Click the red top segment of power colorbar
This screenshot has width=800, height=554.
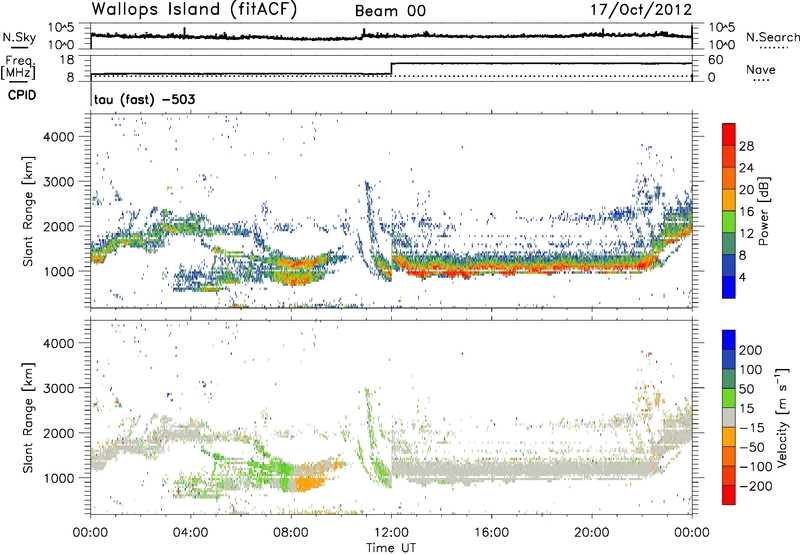tap(729, 134)
